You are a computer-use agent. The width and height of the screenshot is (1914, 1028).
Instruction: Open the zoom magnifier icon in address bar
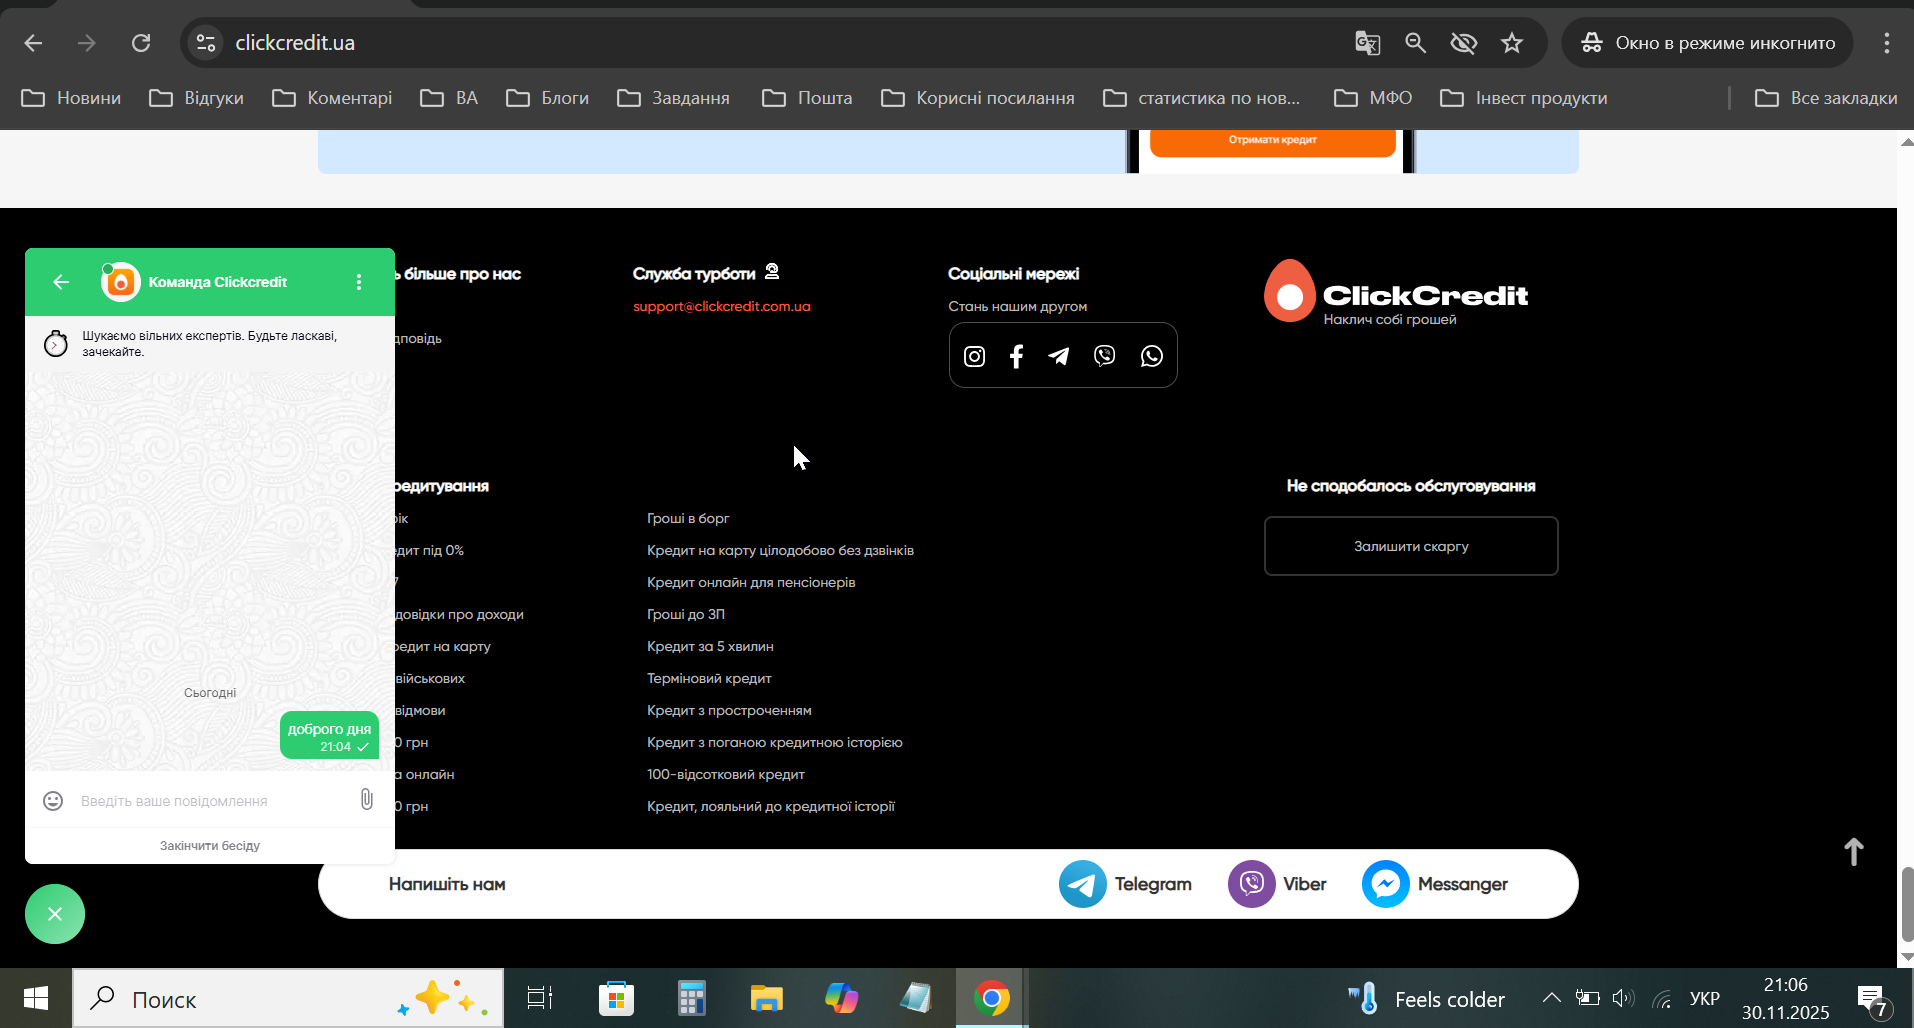click(1415, 43)
